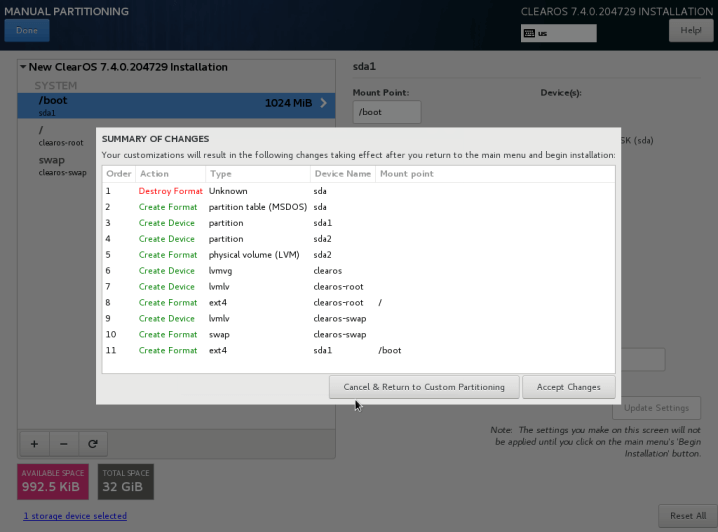Click the Type column header

258,174
